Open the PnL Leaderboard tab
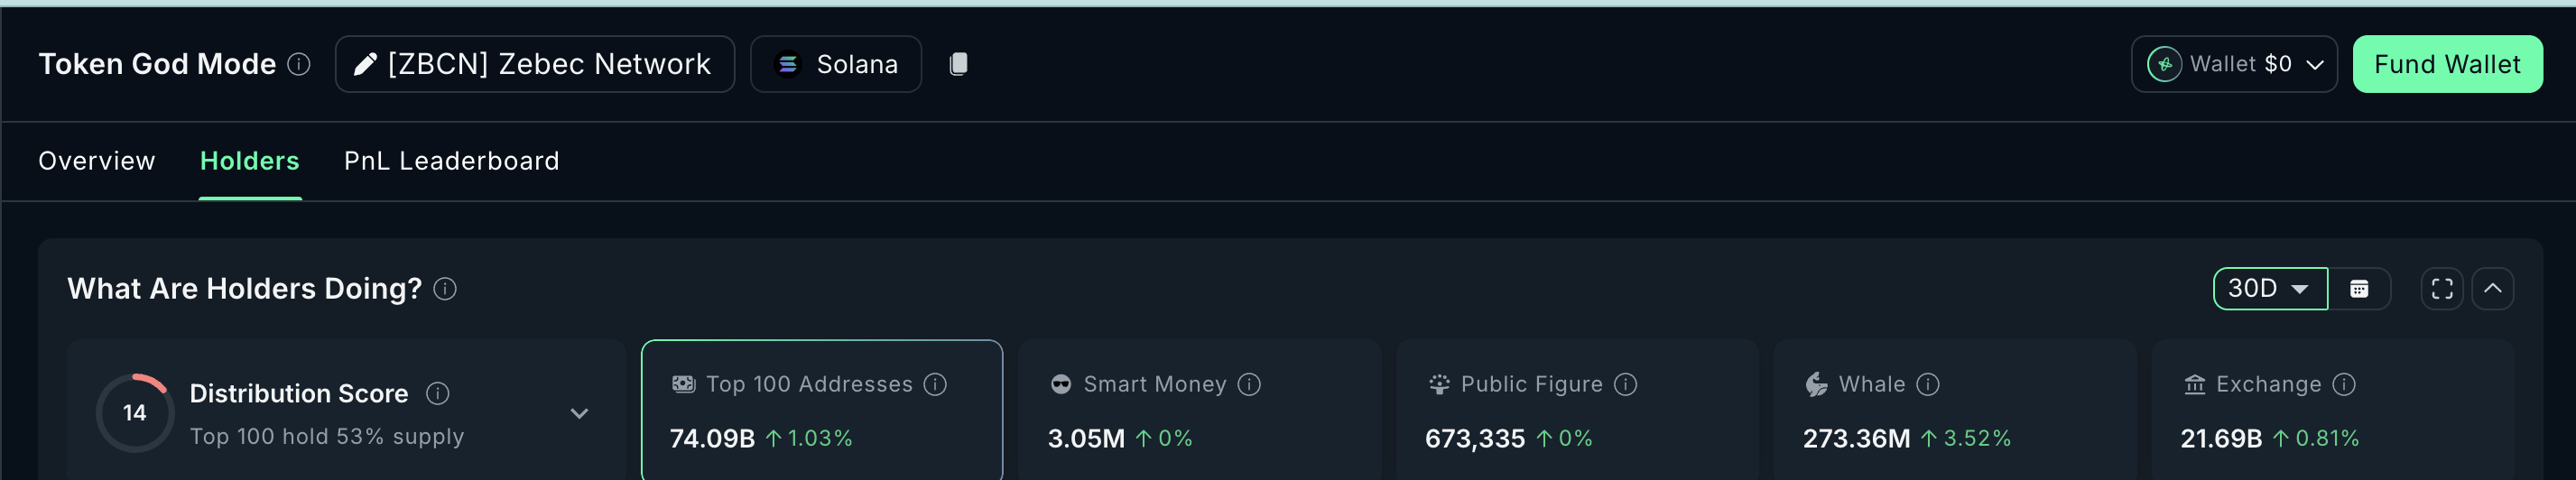2576x480 pixels. (451, 161)
